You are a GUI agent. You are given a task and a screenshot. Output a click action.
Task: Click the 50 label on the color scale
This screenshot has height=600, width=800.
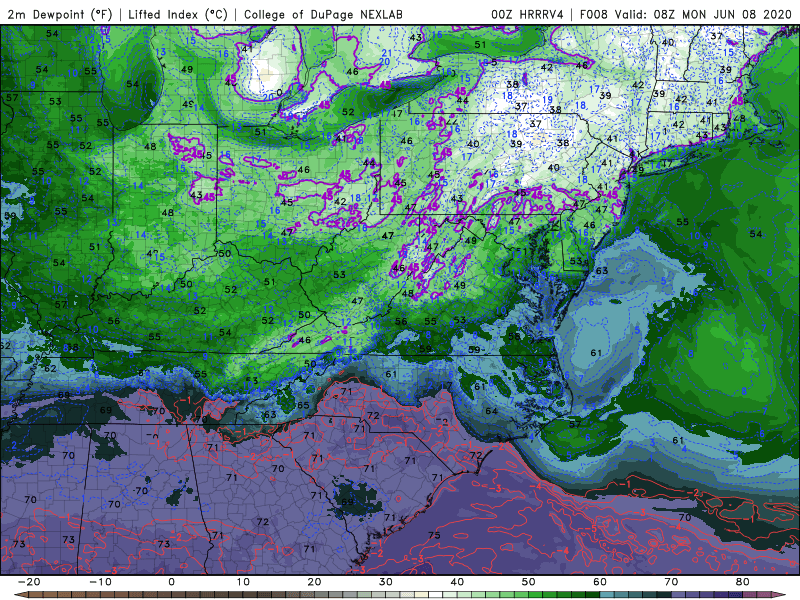529,582
